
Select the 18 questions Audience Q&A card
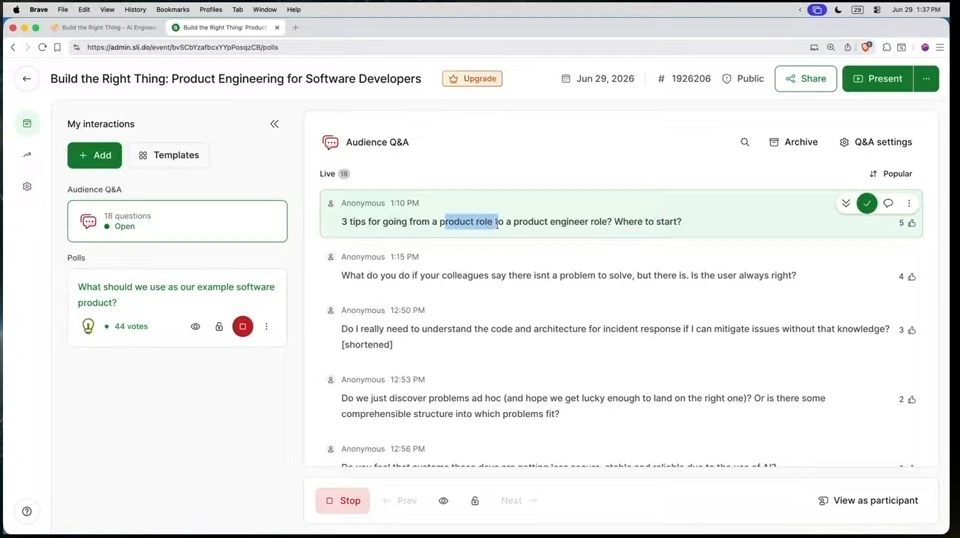point(177,221)
